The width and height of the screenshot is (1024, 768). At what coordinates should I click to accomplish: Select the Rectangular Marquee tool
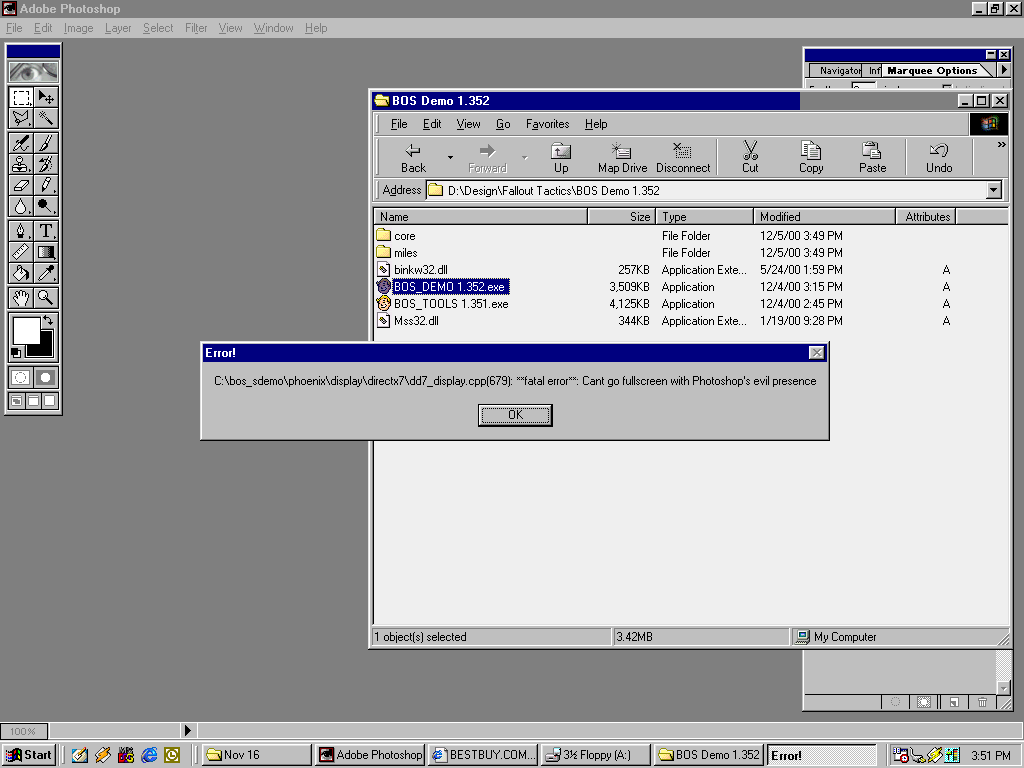(22, 97)
